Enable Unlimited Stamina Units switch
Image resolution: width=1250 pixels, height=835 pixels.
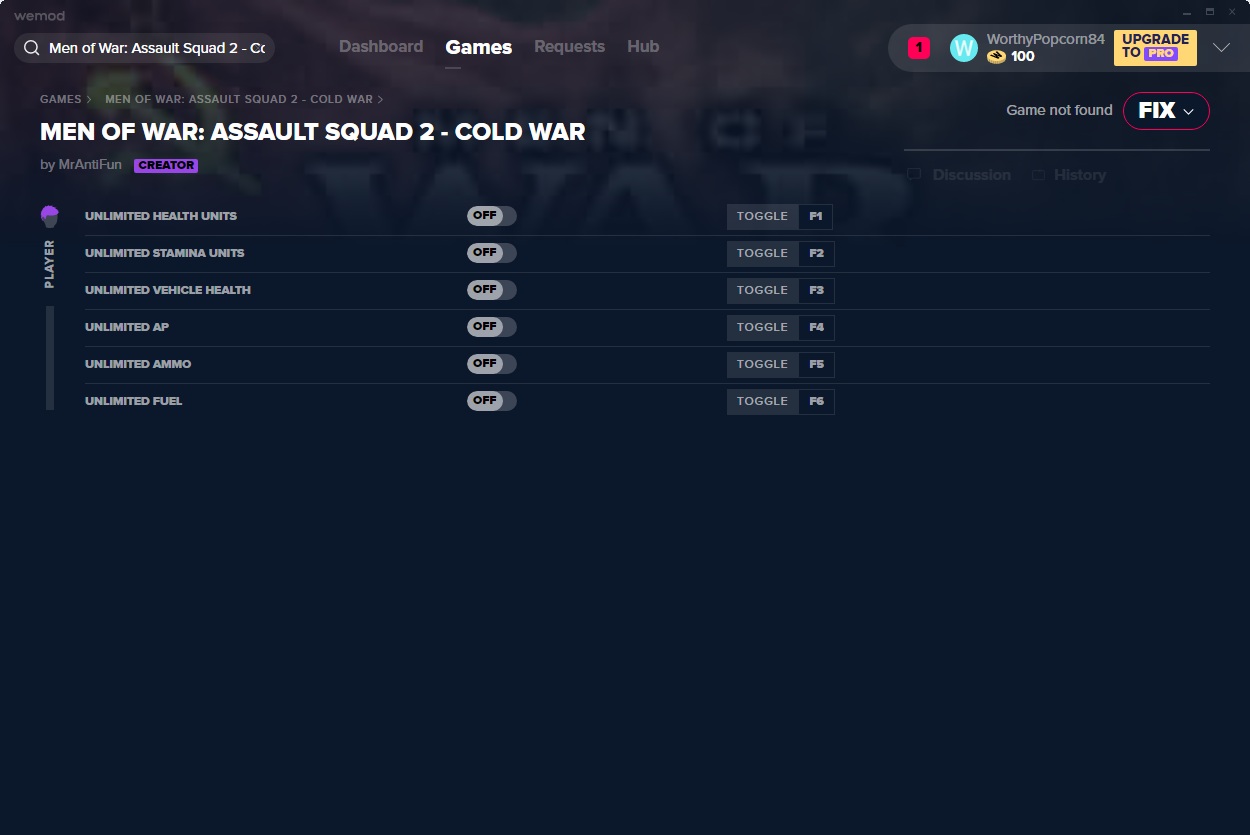[x=492, y=253]
